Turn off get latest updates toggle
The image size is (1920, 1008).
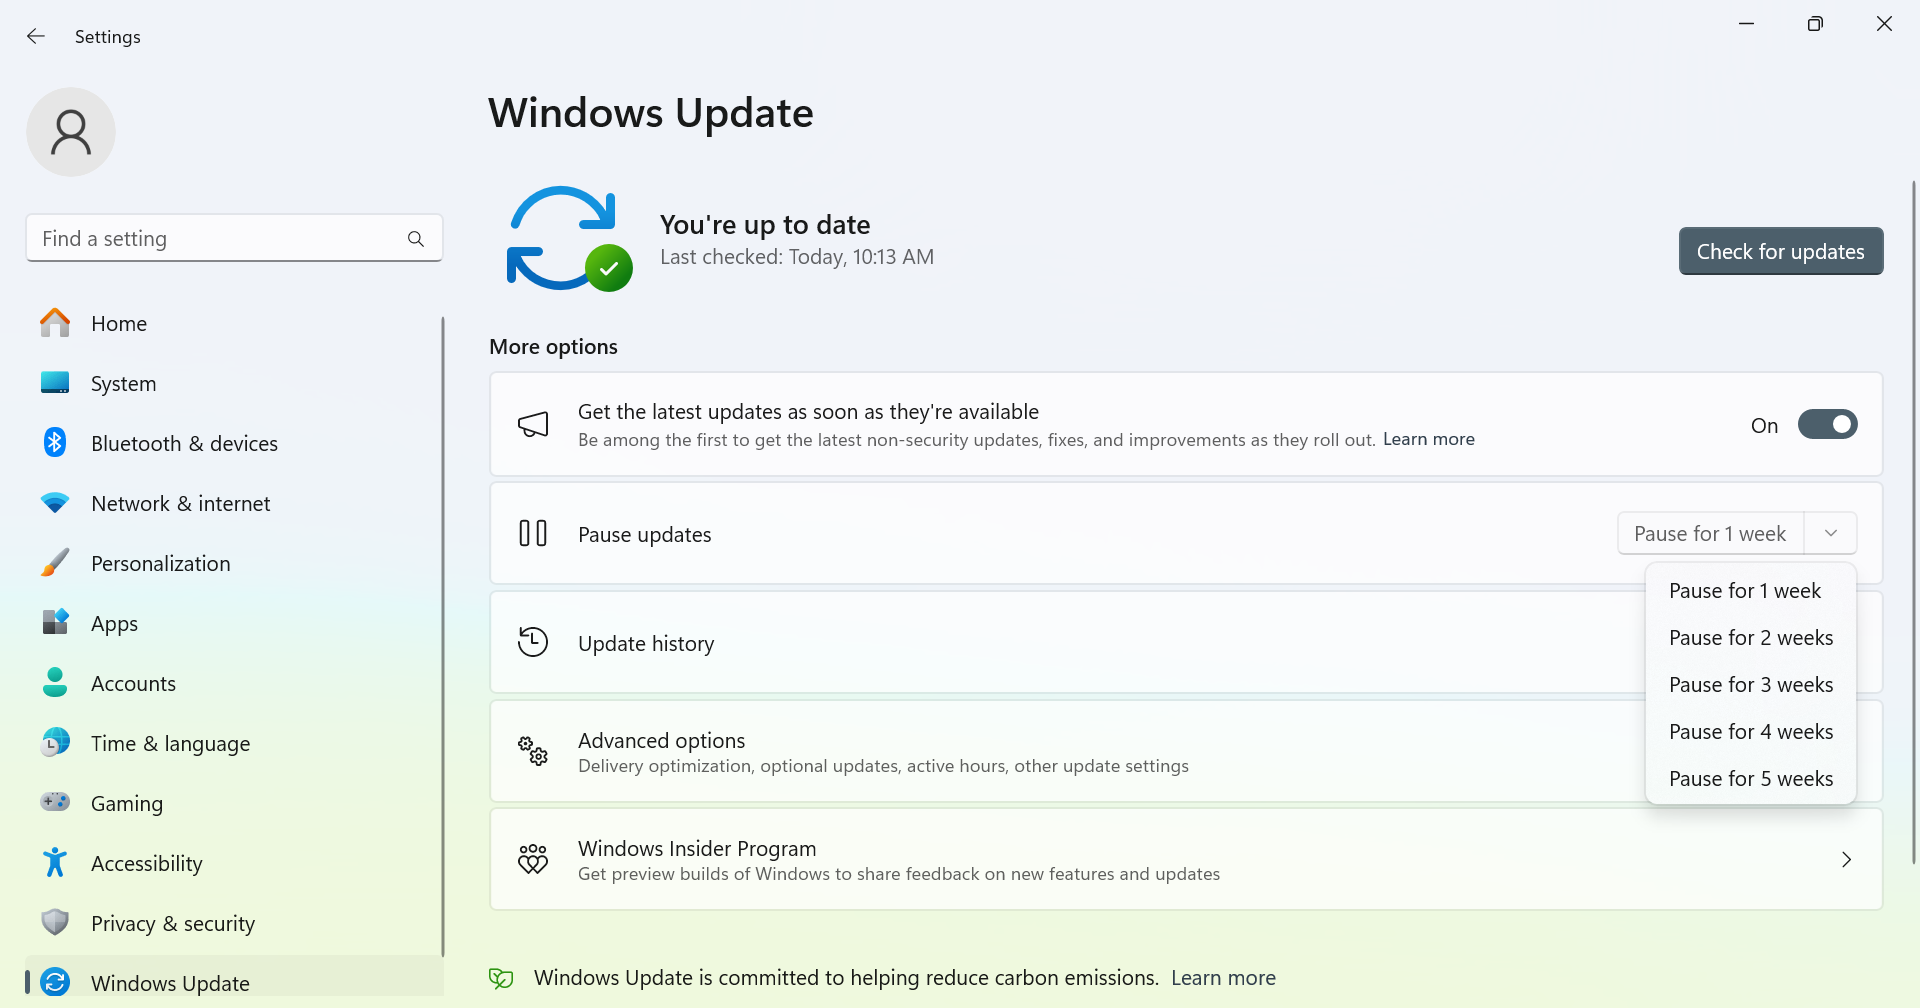coord(1827,425)
